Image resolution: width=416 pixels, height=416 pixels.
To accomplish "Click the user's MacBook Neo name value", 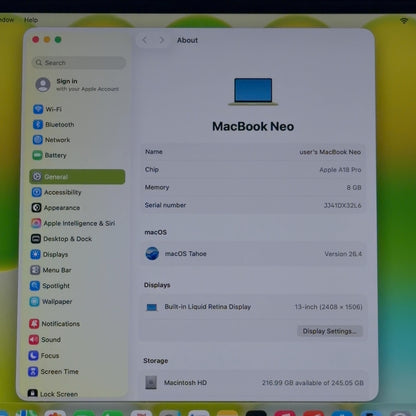I will [330, 152].
